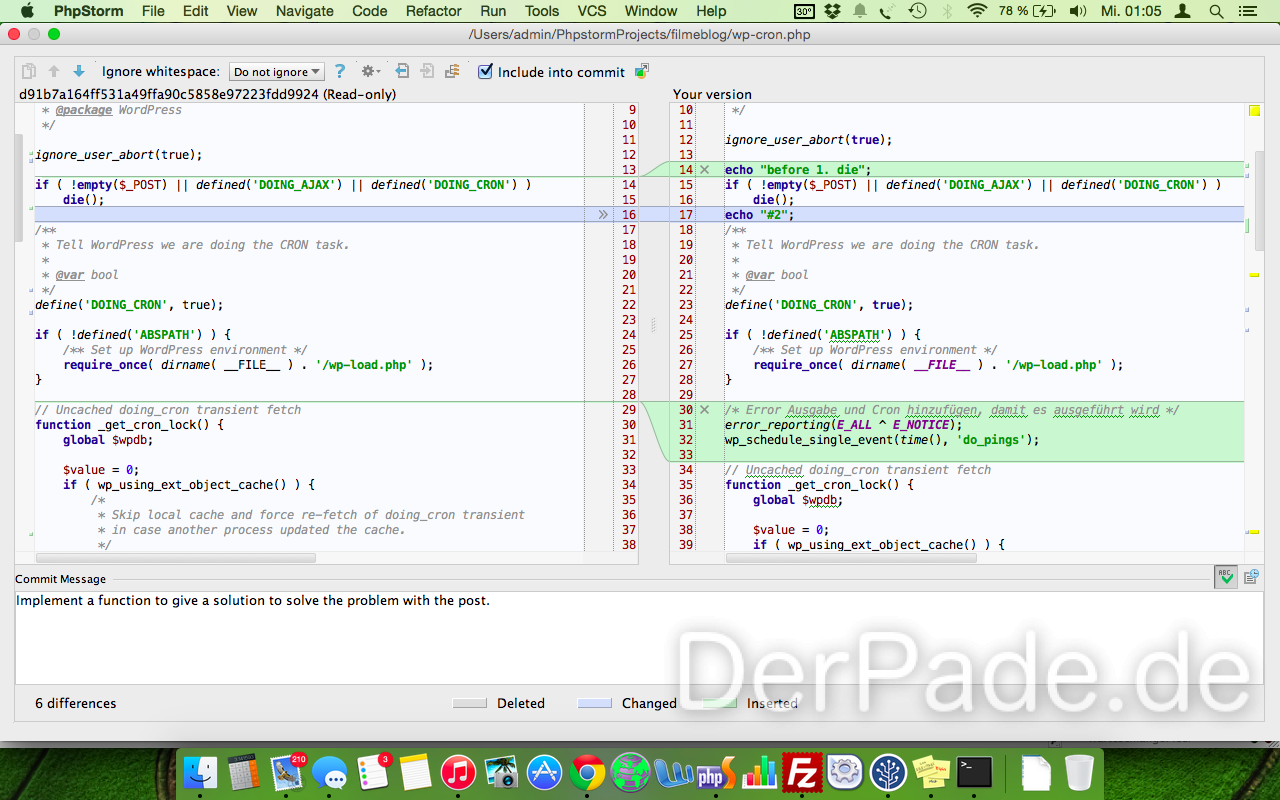Revert inserted echo "before 1. die" line with X
This screenshot has width=1280, height=800.
(x=705, y=170)
